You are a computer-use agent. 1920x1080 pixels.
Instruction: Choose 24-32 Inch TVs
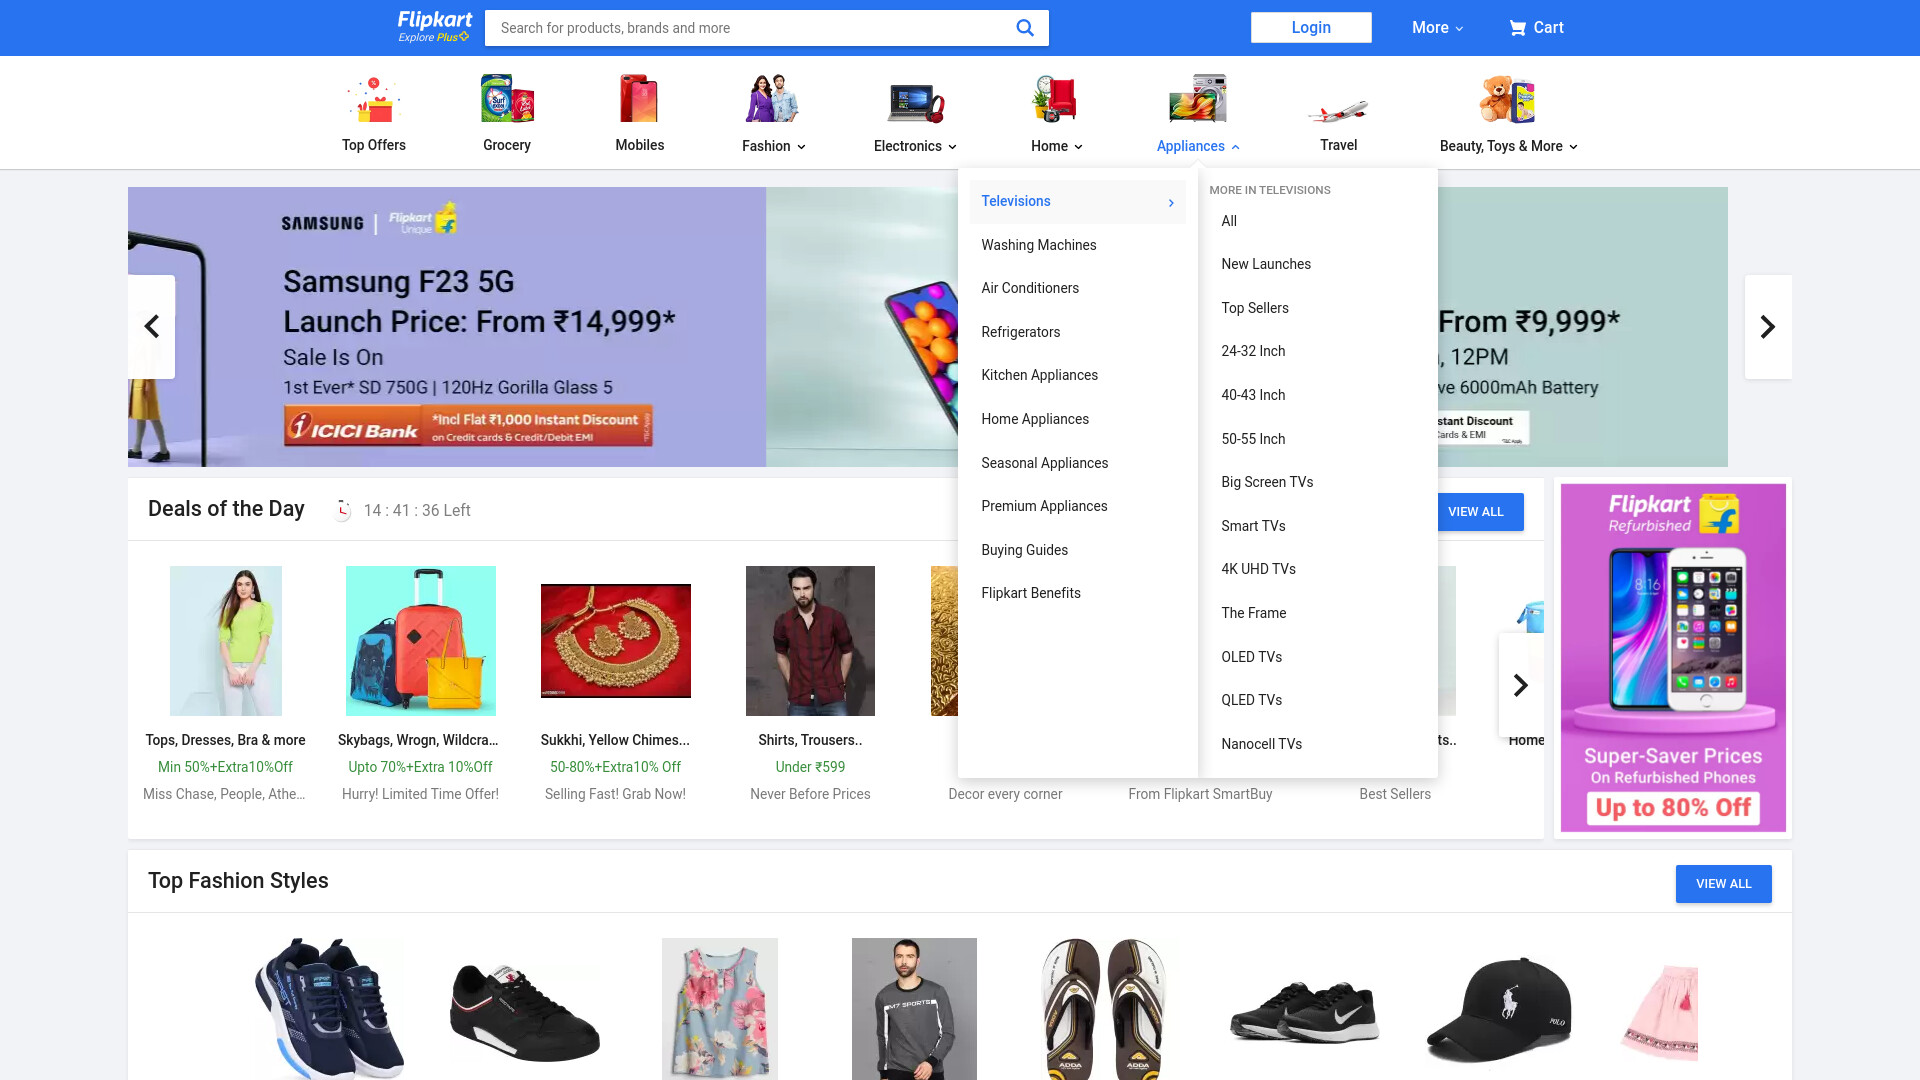pos(1253,351)
